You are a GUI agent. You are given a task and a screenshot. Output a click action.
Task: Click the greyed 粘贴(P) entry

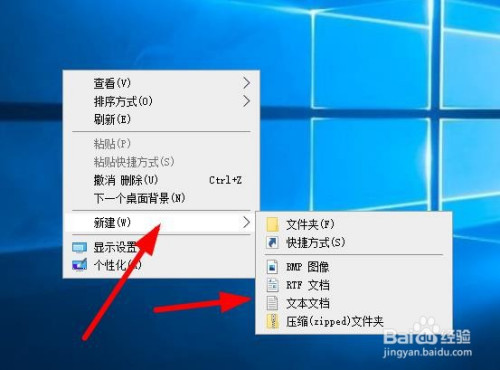tap(161, 144)
